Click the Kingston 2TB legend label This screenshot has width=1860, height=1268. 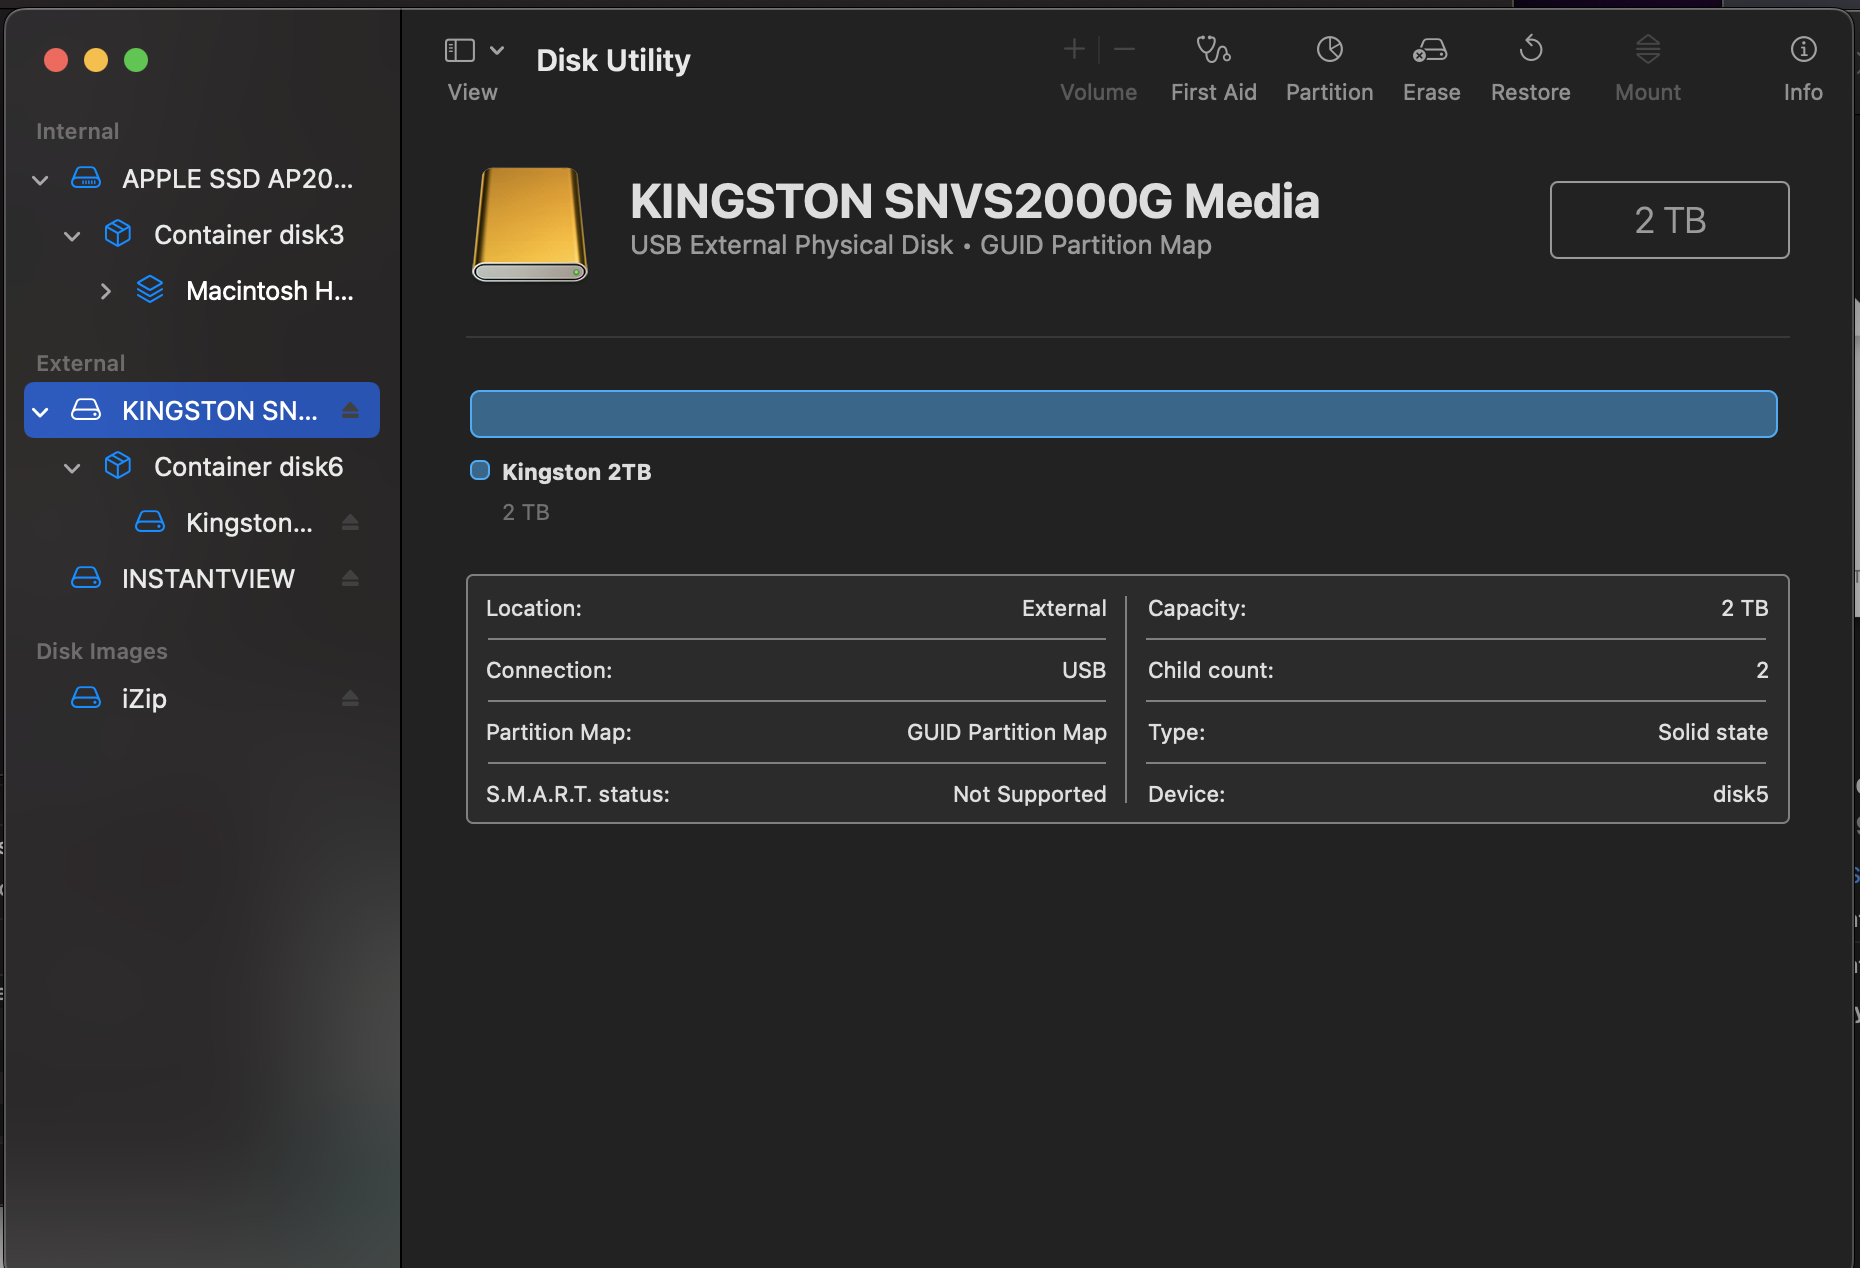coord(576,472)
